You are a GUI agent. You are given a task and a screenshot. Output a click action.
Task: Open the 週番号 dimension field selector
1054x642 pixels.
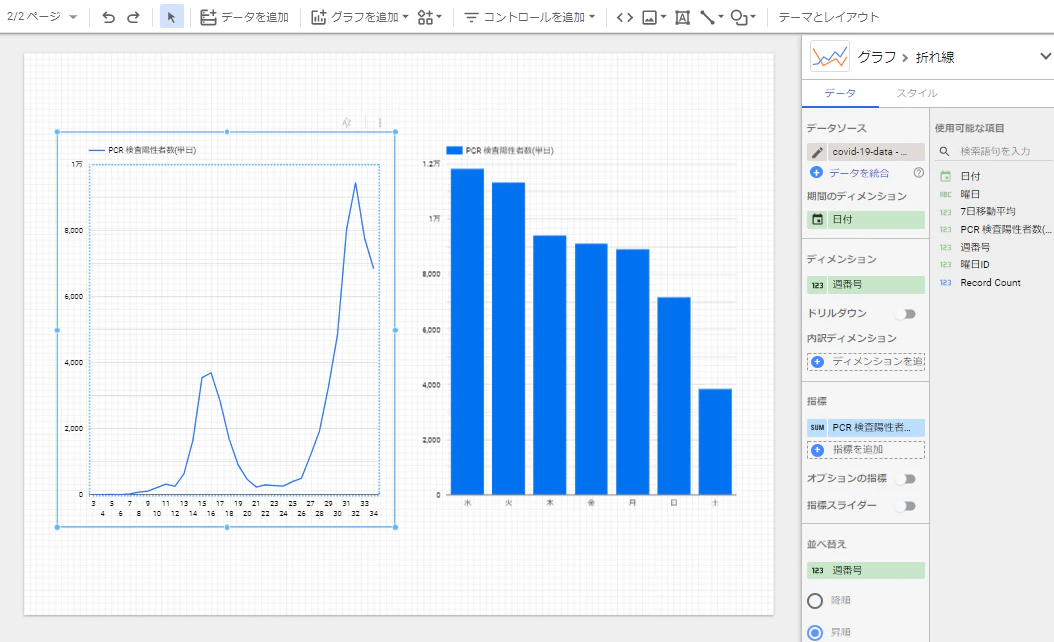pos(866,285)
